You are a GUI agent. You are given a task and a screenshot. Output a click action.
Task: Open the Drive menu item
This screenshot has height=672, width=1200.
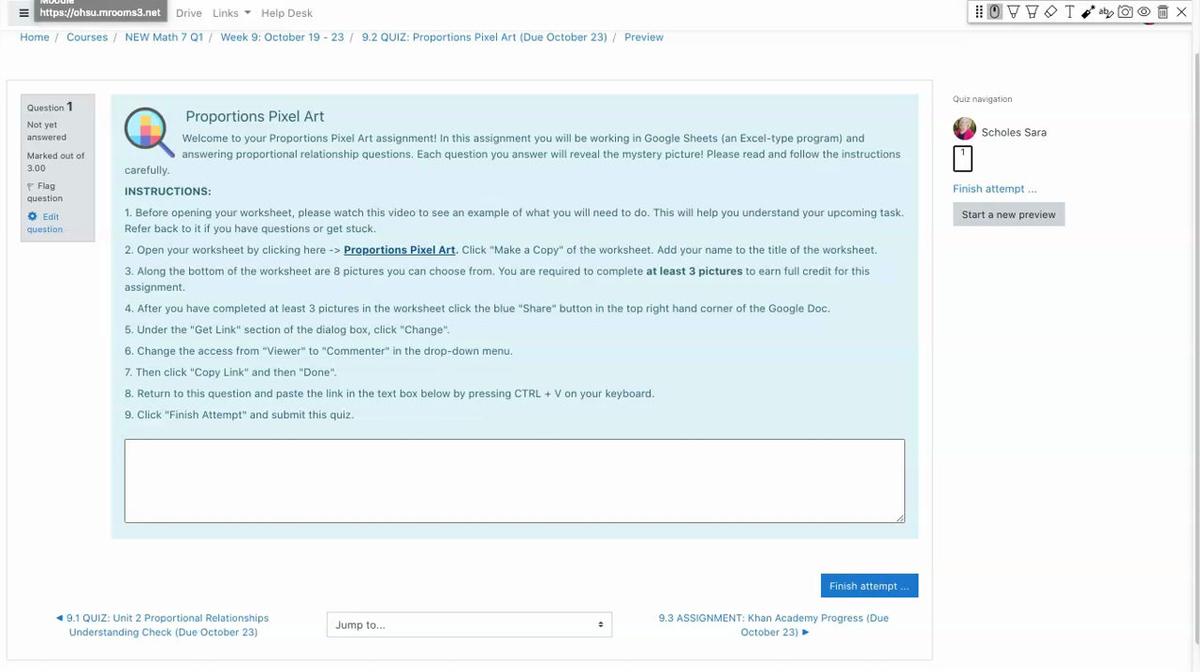[x=188, y=13]
